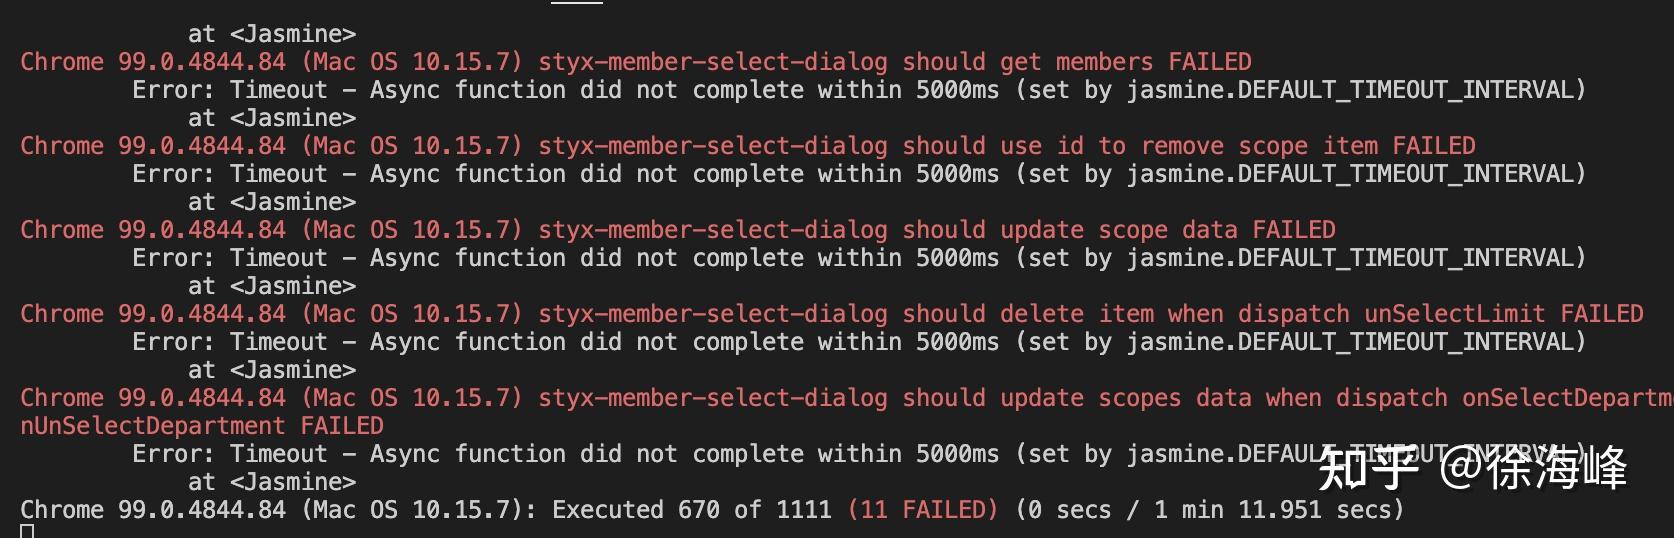1674x538 pixels.
Task: Click 'jasmine.DEFAULT_TIMEOUT_INTERVAL' in second error
Action: (x=1349, y=174)
